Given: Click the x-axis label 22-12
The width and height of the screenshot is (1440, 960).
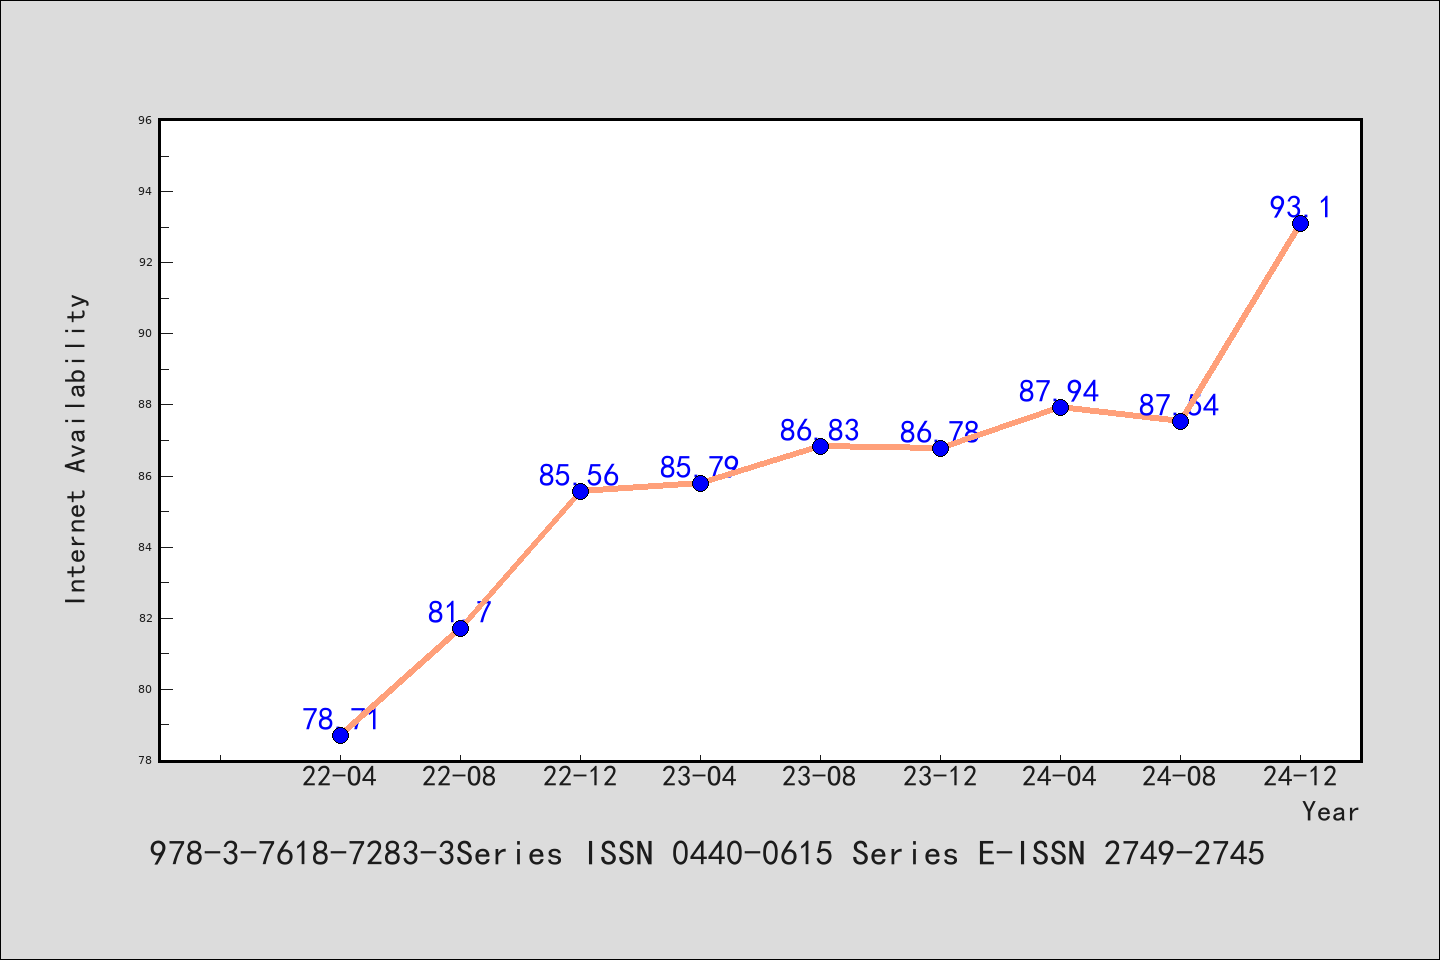Looking at the screenshot, I should (x=580, y=777).
